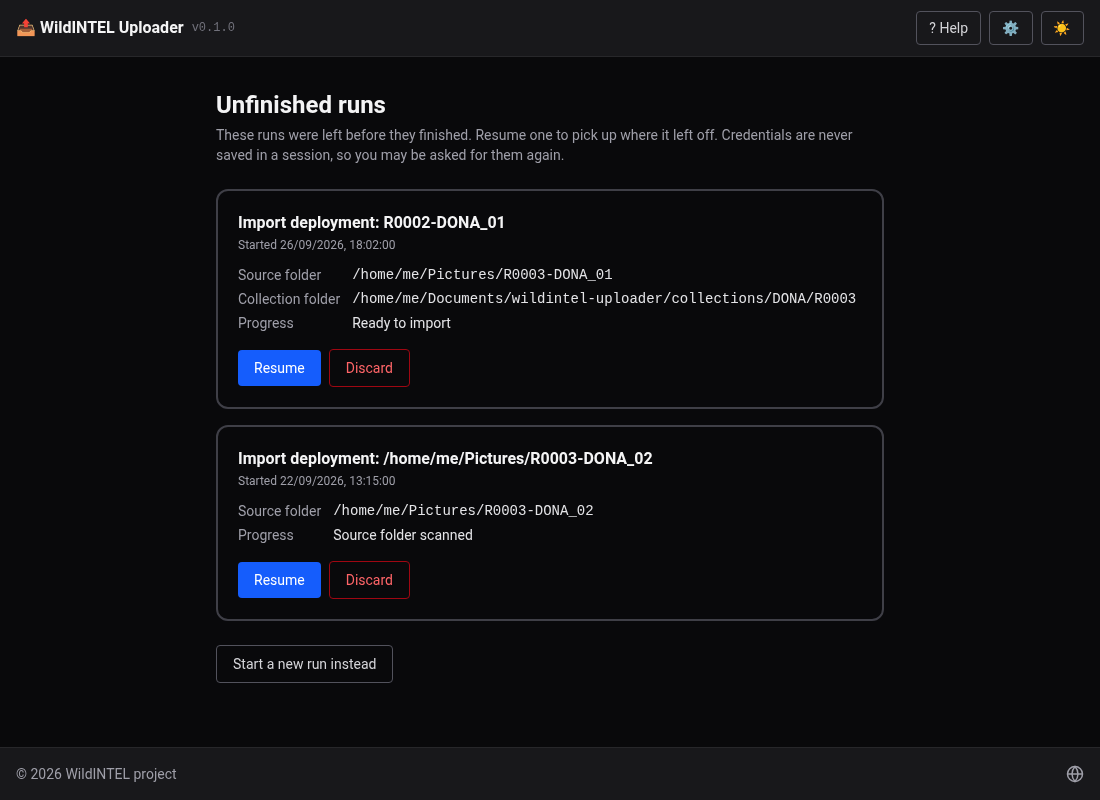This screenshot has width=1100, height=800.
Task: Click the Ready to import progress status
Action: 401,323
